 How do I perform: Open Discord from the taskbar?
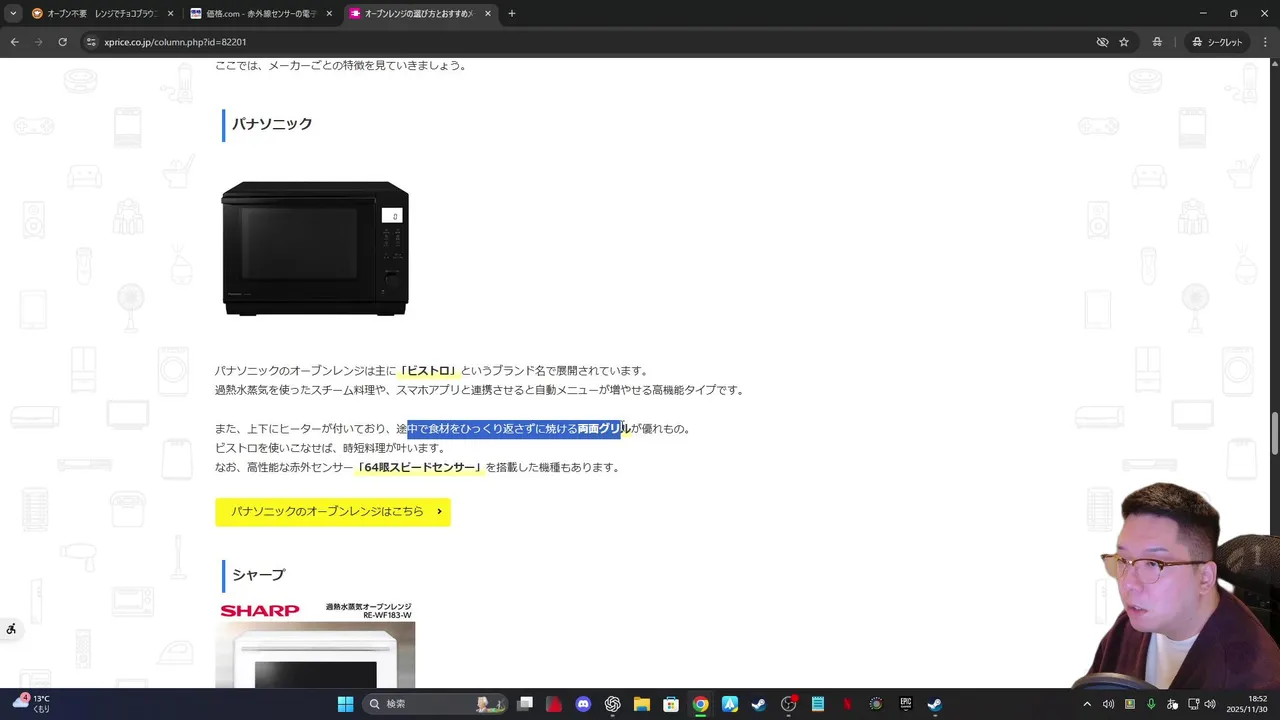pyautogui.click(x=583, y=704)
